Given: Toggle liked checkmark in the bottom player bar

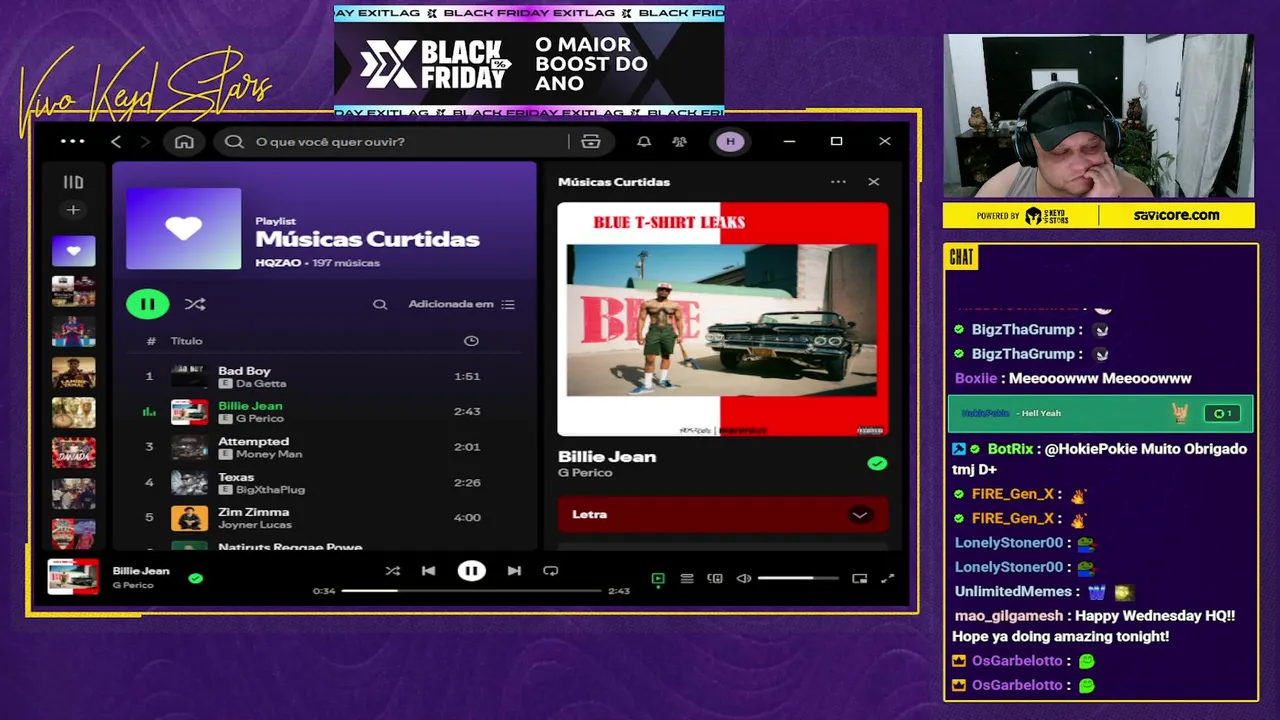Looking at the screenshot, I should (x=196, y=578).
